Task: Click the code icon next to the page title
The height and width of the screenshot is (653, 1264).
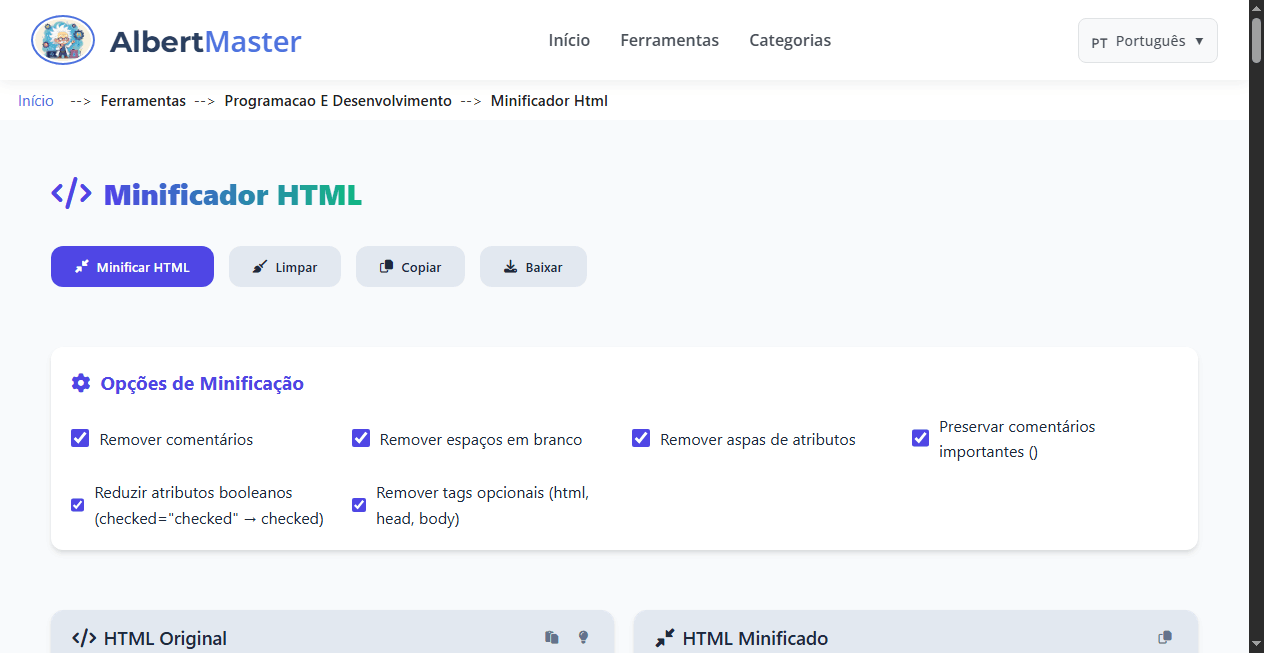Action: 71,193
